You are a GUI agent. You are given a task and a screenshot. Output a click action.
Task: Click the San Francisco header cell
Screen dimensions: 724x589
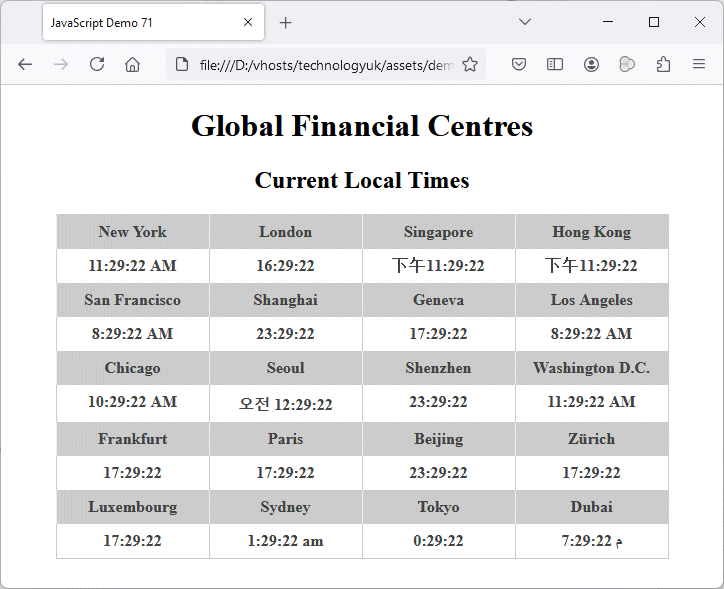133,300
